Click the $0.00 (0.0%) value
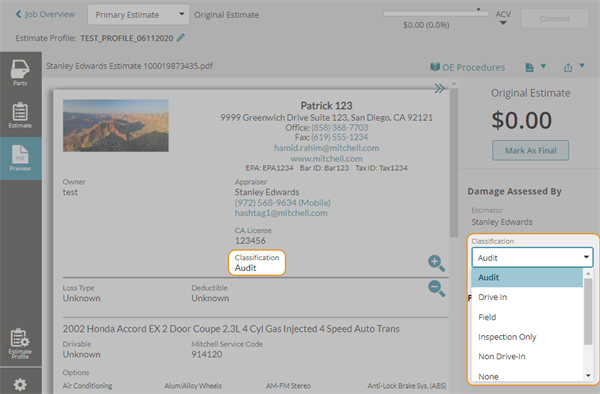Screen dimensions: 600x394 pos(426,25)
